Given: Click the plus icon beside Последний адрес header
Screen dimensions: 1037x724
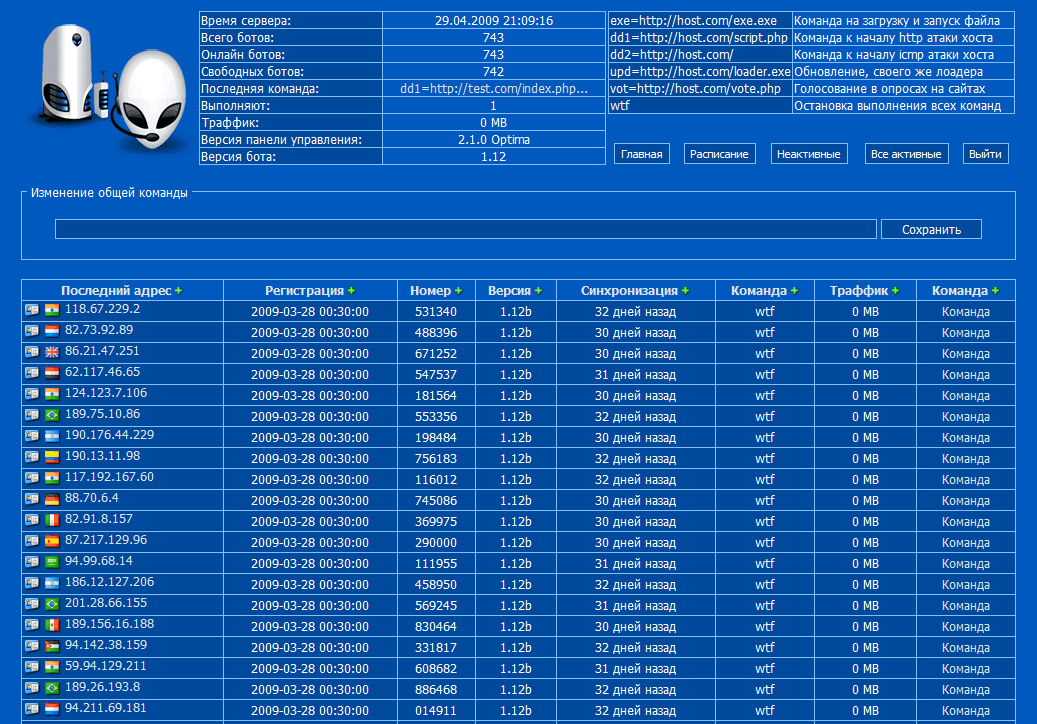Looking at the screenshot, I should [x=179, y=291].
